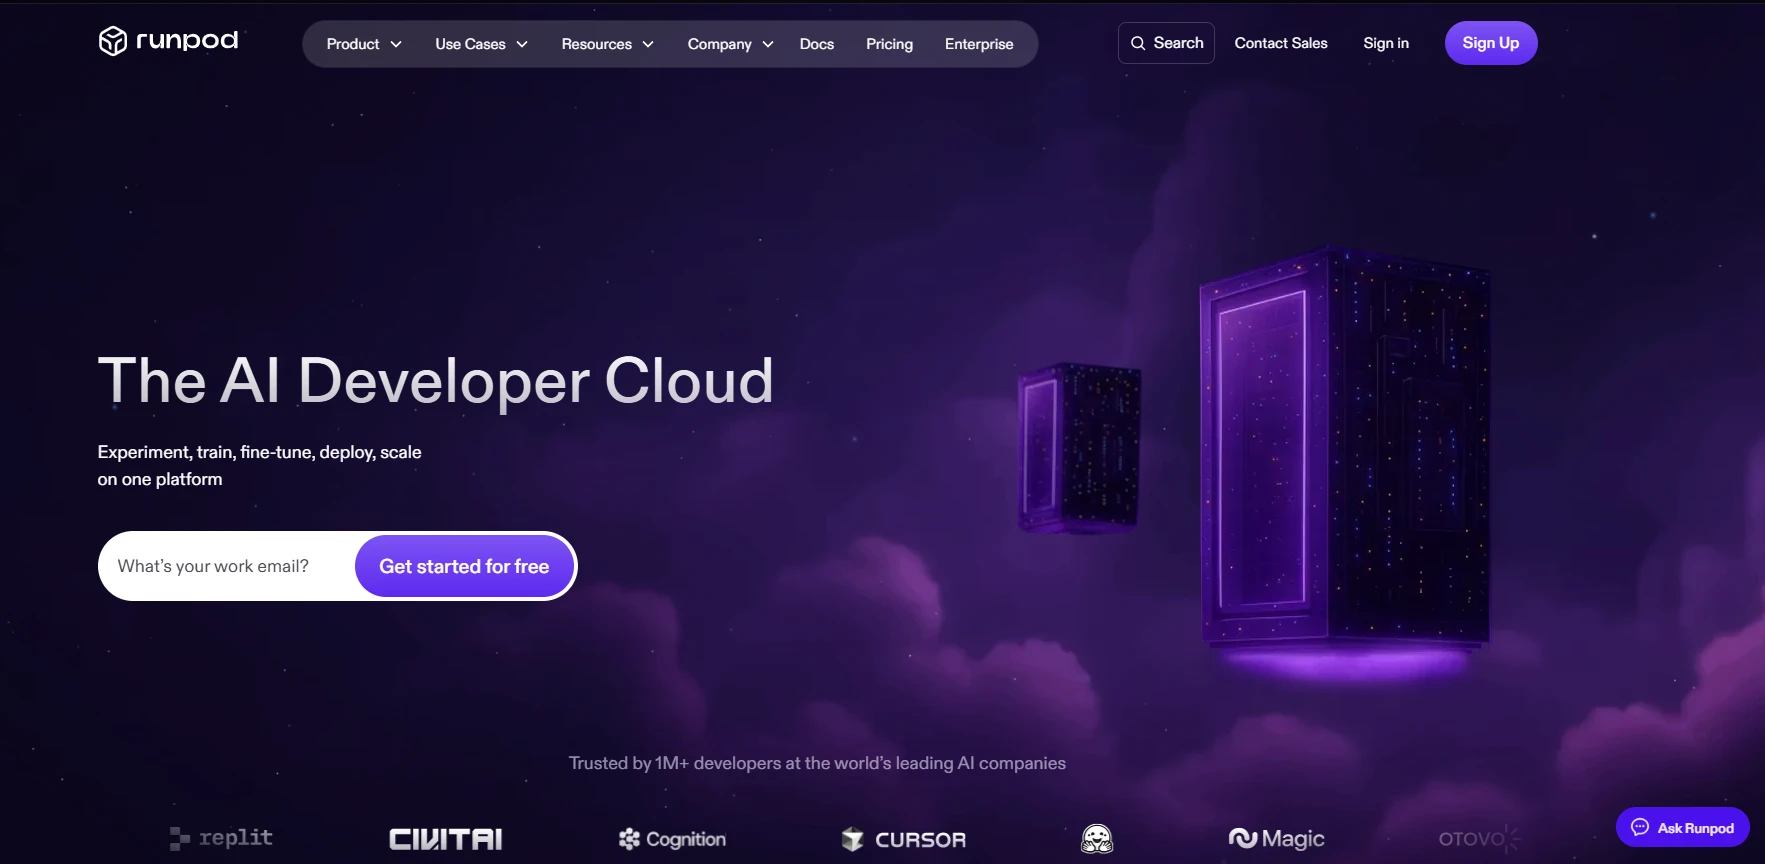Viewport: 1765px width, 864px height.
Task: Click text 'on one platform'
Action: tap(160, 479)
